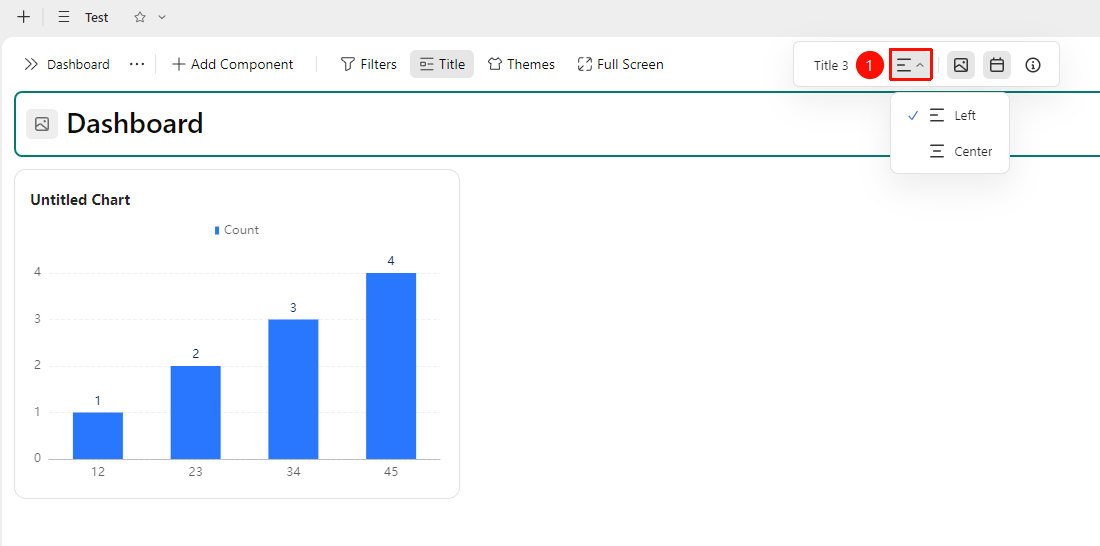Image resolution: width=1100 pixels, height=546 pixels.
Task: Click the image icon beside the Dashboard heading
Action: tap(42, 124)
